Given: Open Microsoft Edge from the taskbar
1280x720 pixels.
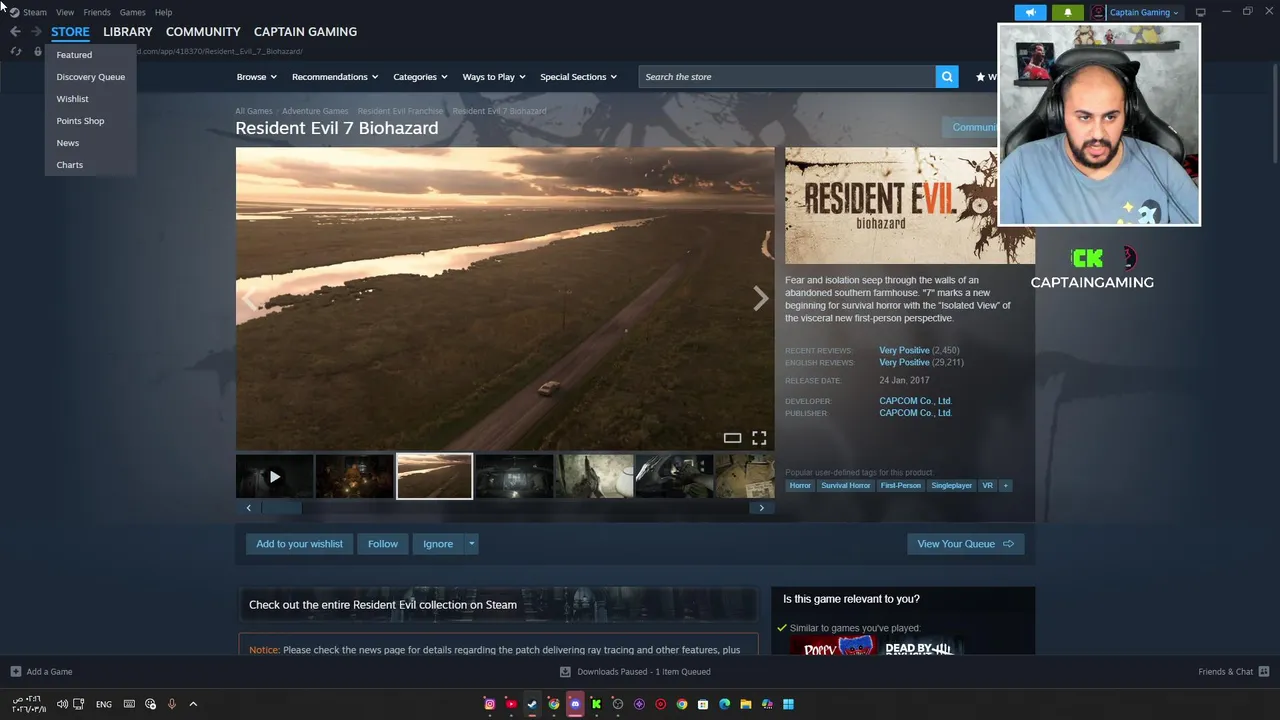Looking at the screenshot, I should coord(724,704).
